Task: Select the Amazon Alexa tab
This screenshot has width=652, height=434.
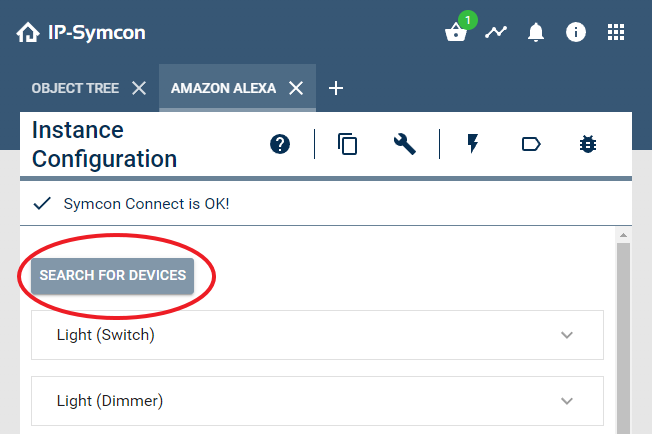Action: (223, 88)
